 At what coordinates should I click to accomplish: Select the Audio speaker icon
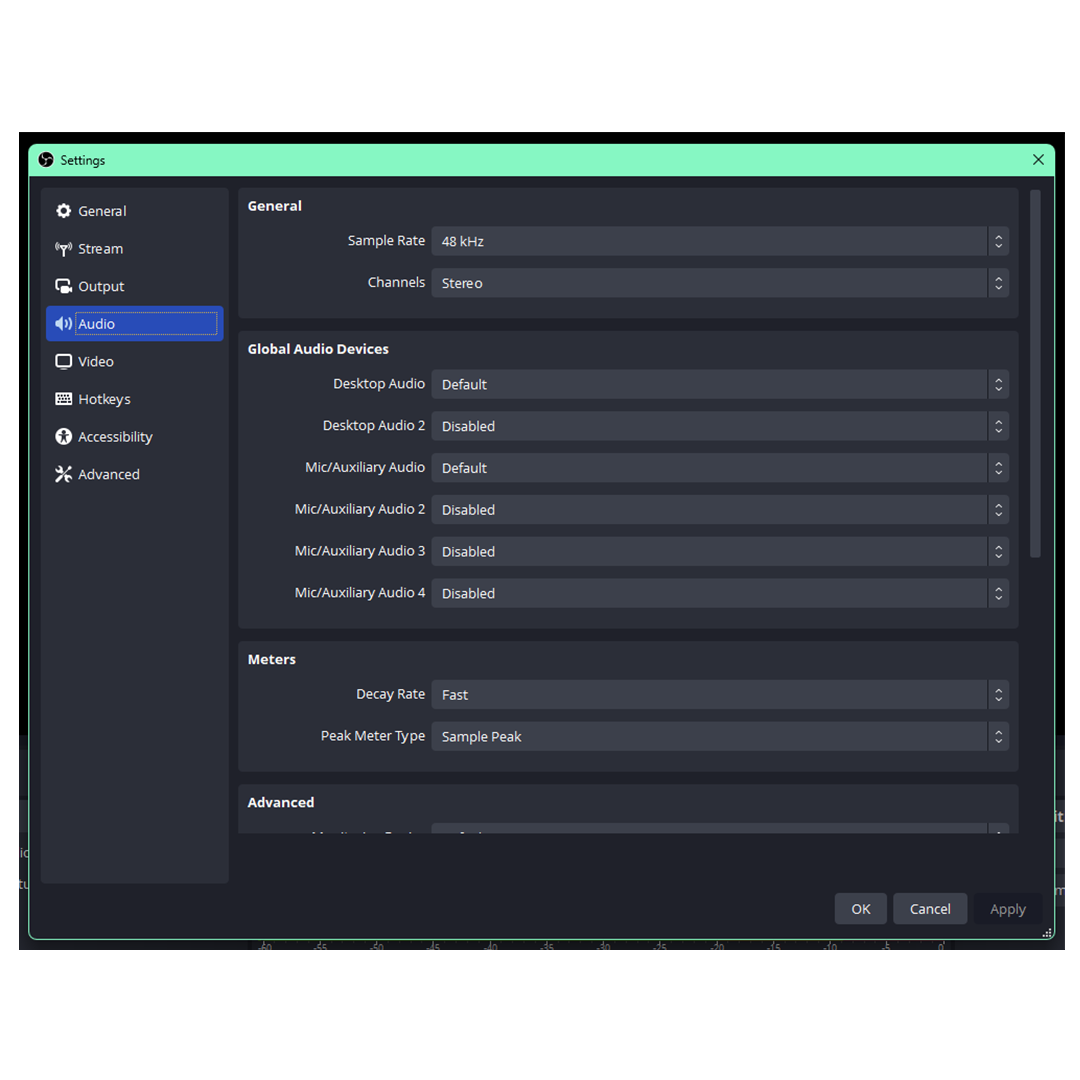point(62,323)
